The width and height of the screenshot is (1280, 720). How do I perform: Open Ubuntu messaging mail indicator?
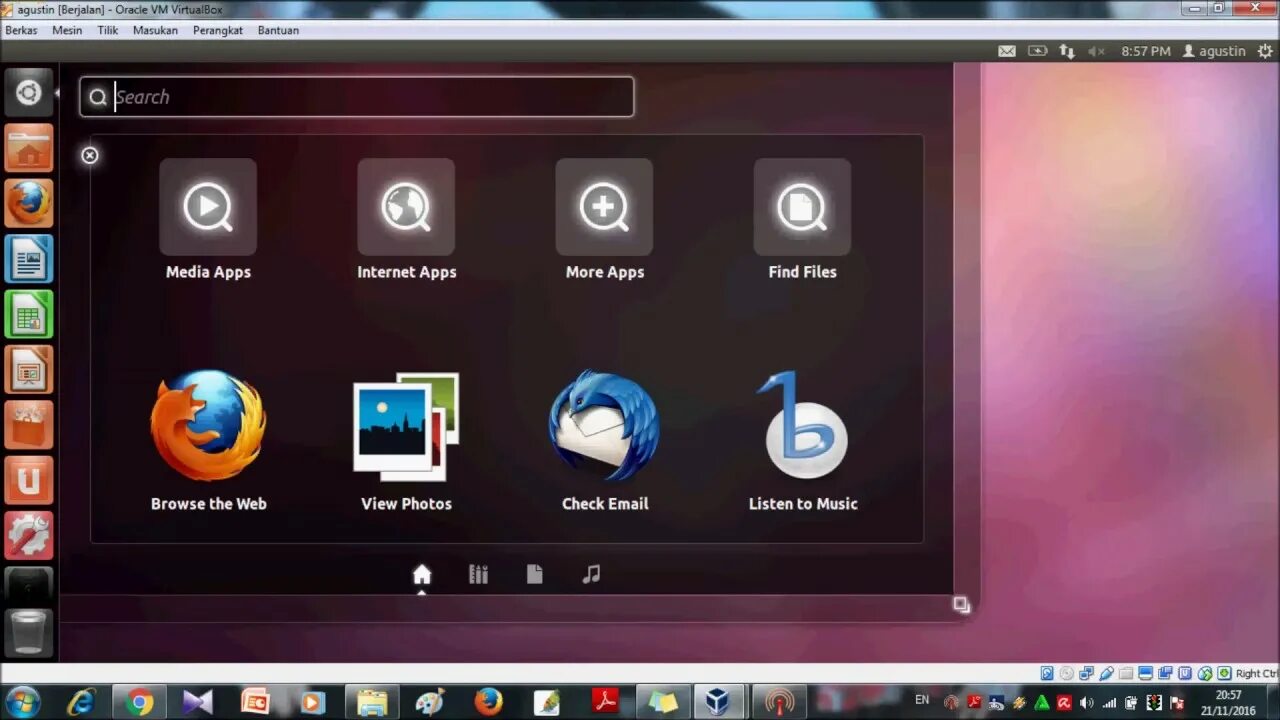click(x=1007, y=51)
